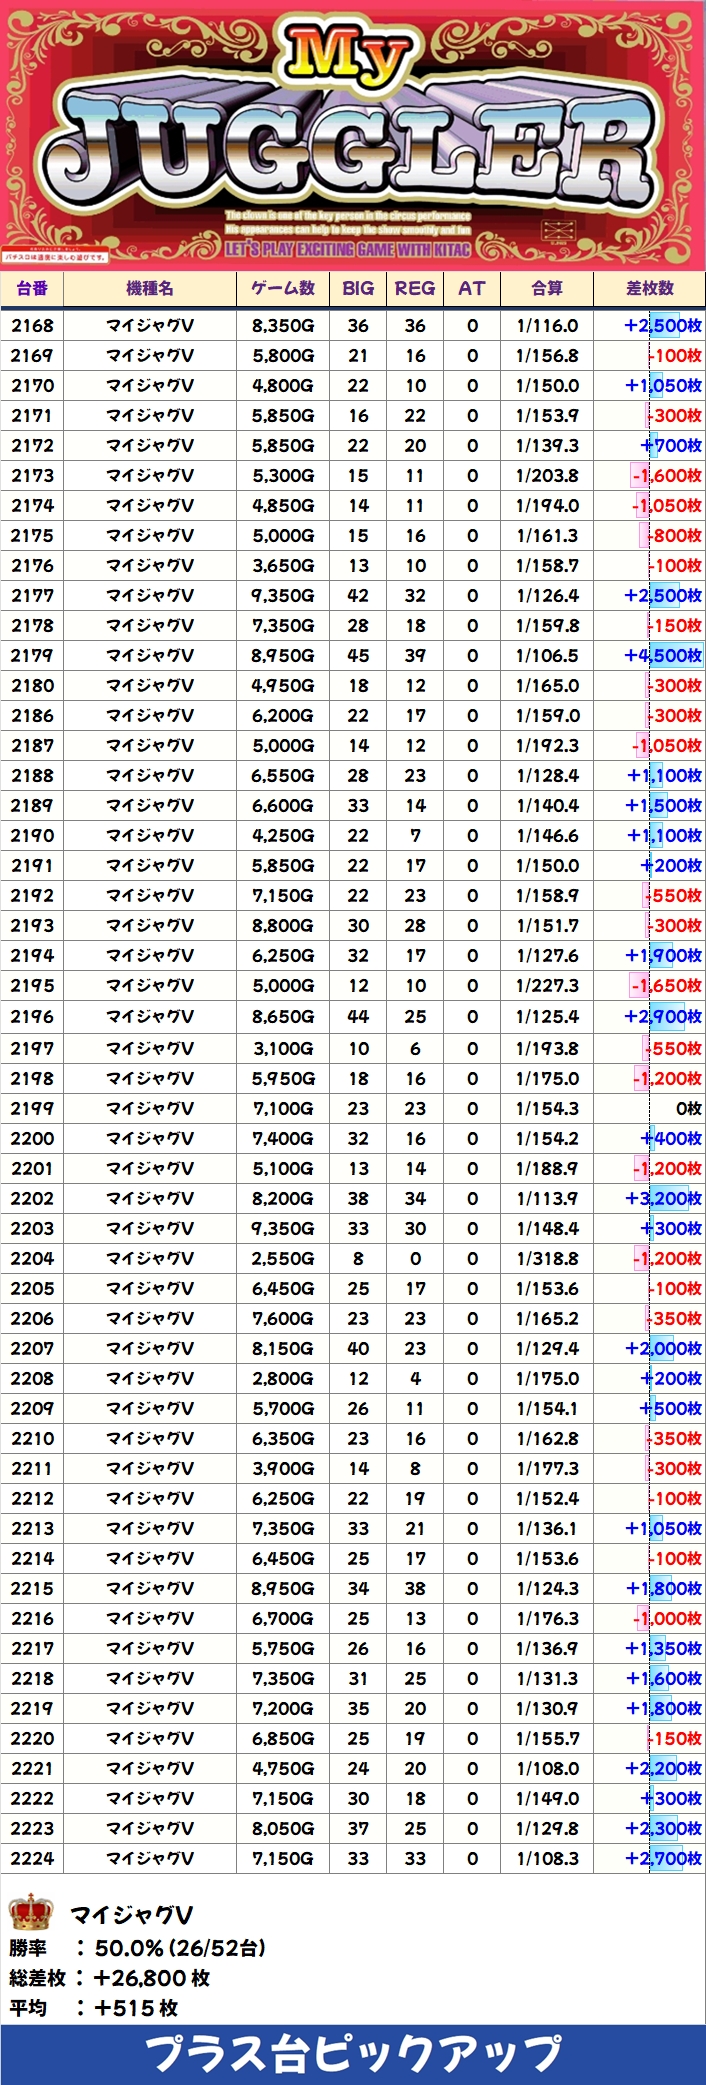Click the +2,300枚 value in row 2223
Image resolution: width=706 pixels, height=2085 pixels.
click(x=663, y=1828)
